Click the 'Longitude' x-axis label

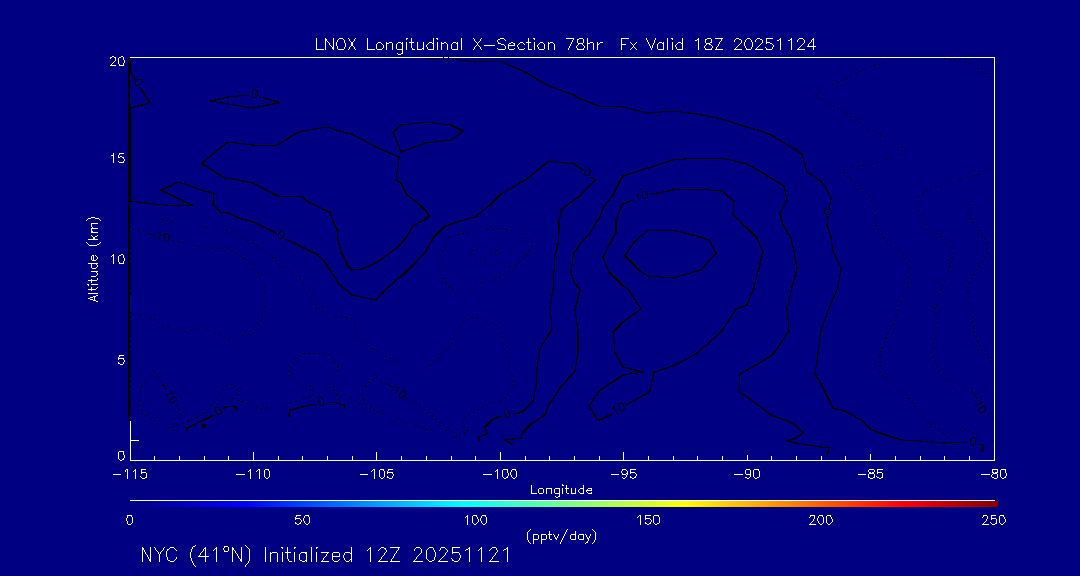561,489
